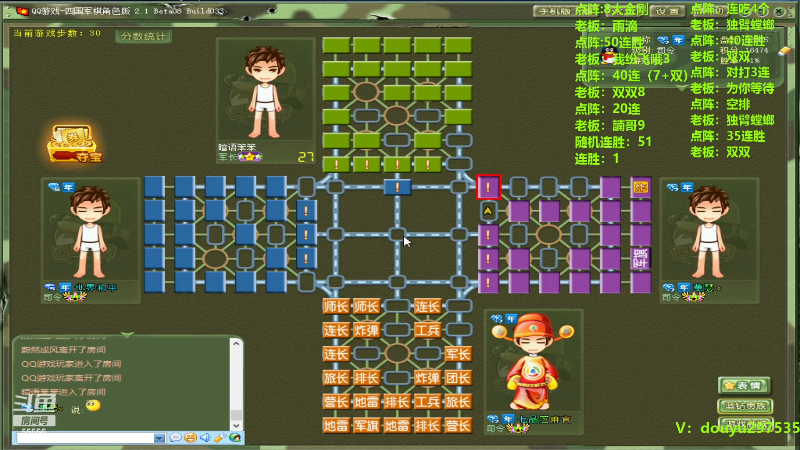Click the red-highlighted purple exclamation piece
Viewport: 800px width, 450px height.
488,187
